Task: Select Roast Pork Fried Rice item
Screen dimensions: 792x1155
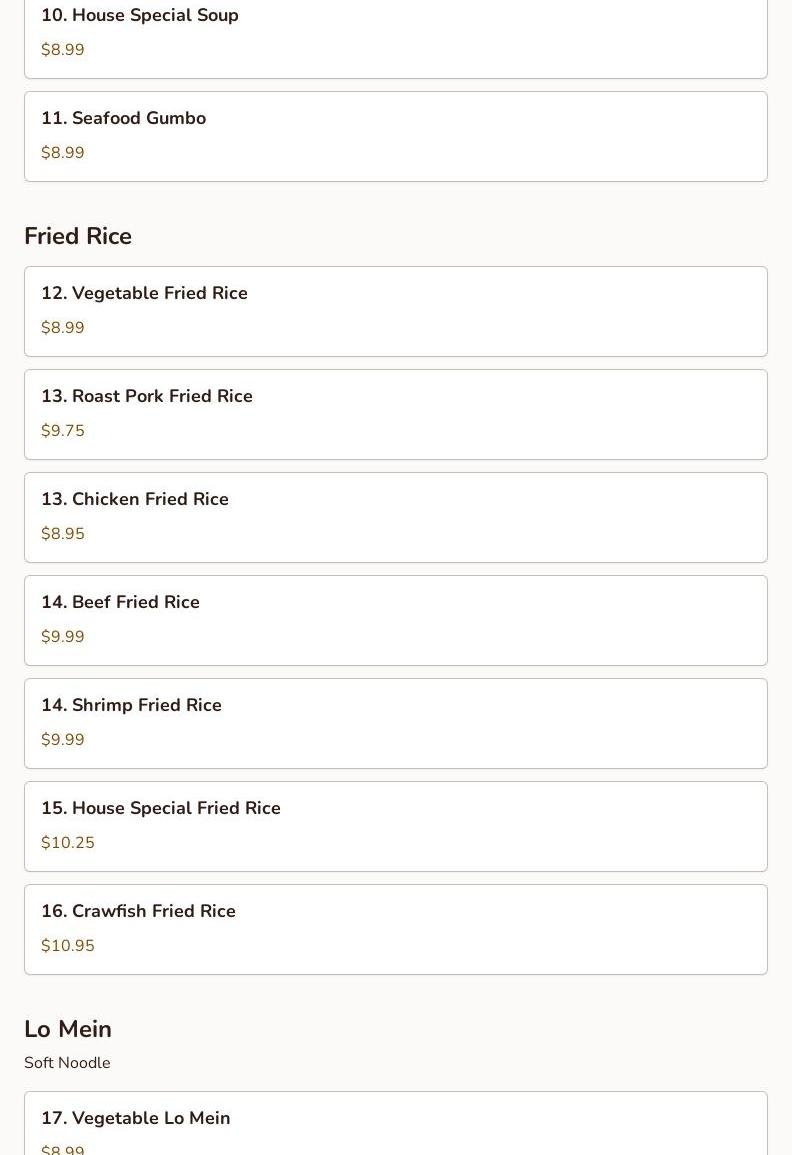Action: (x=396, y=415)
